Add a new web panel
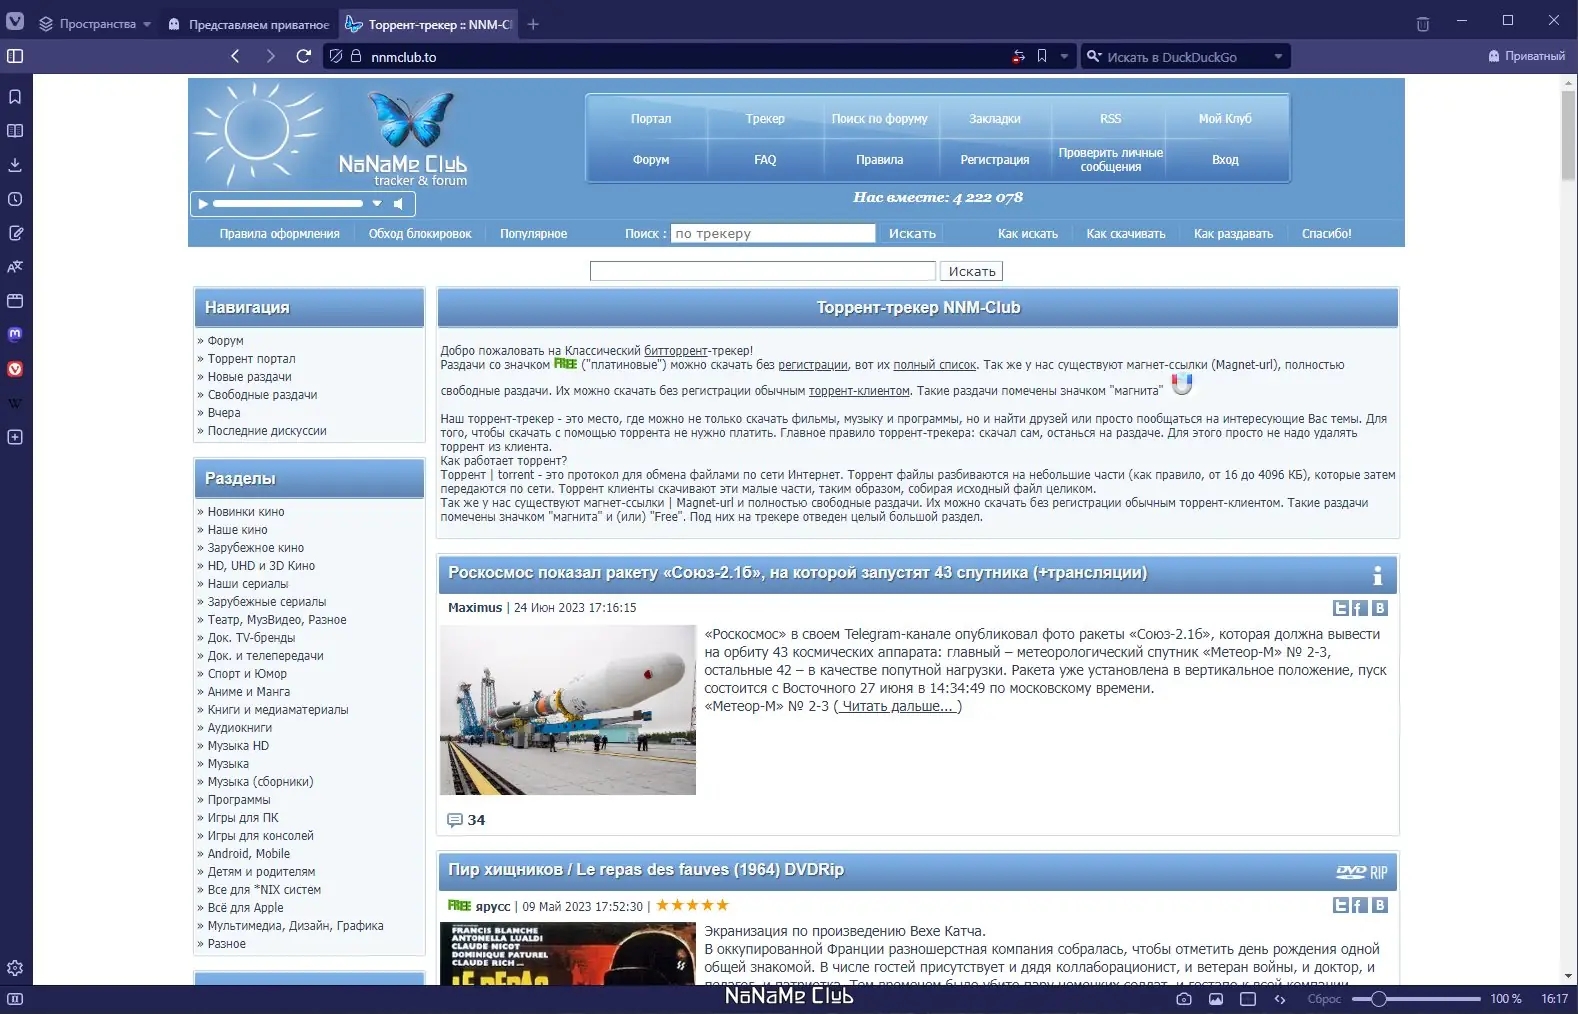 pyautogui.click(x=15, y=437)
